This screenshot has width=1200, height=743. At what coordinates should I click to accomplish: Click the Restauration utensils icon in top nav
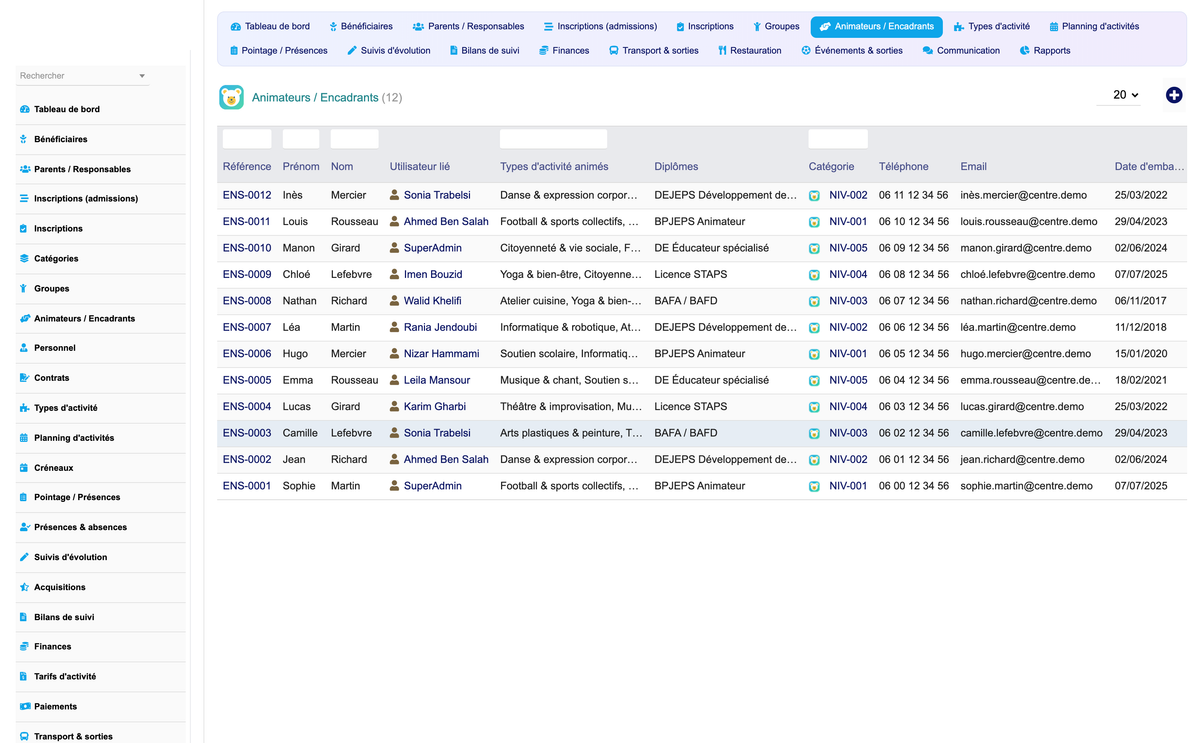(x=722, y=50)
